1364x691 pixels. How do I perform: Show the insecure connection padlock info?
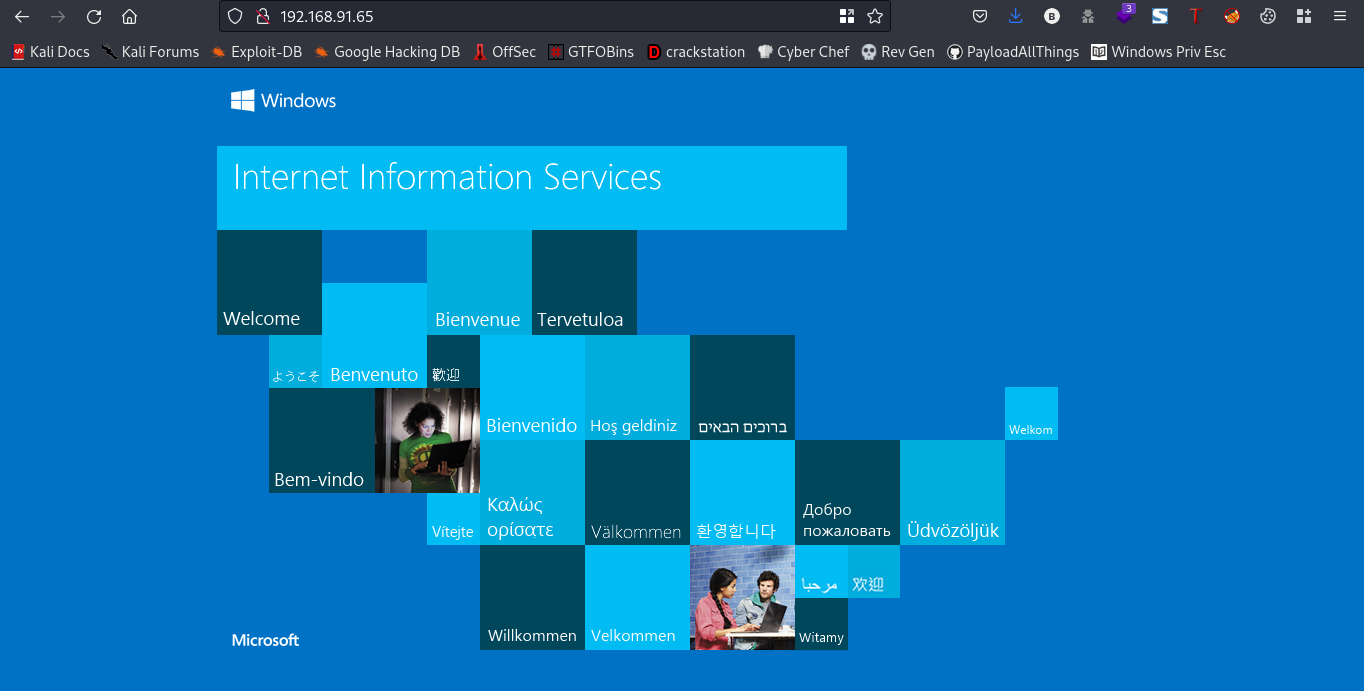pyautogui.click(x=263, y=16)
